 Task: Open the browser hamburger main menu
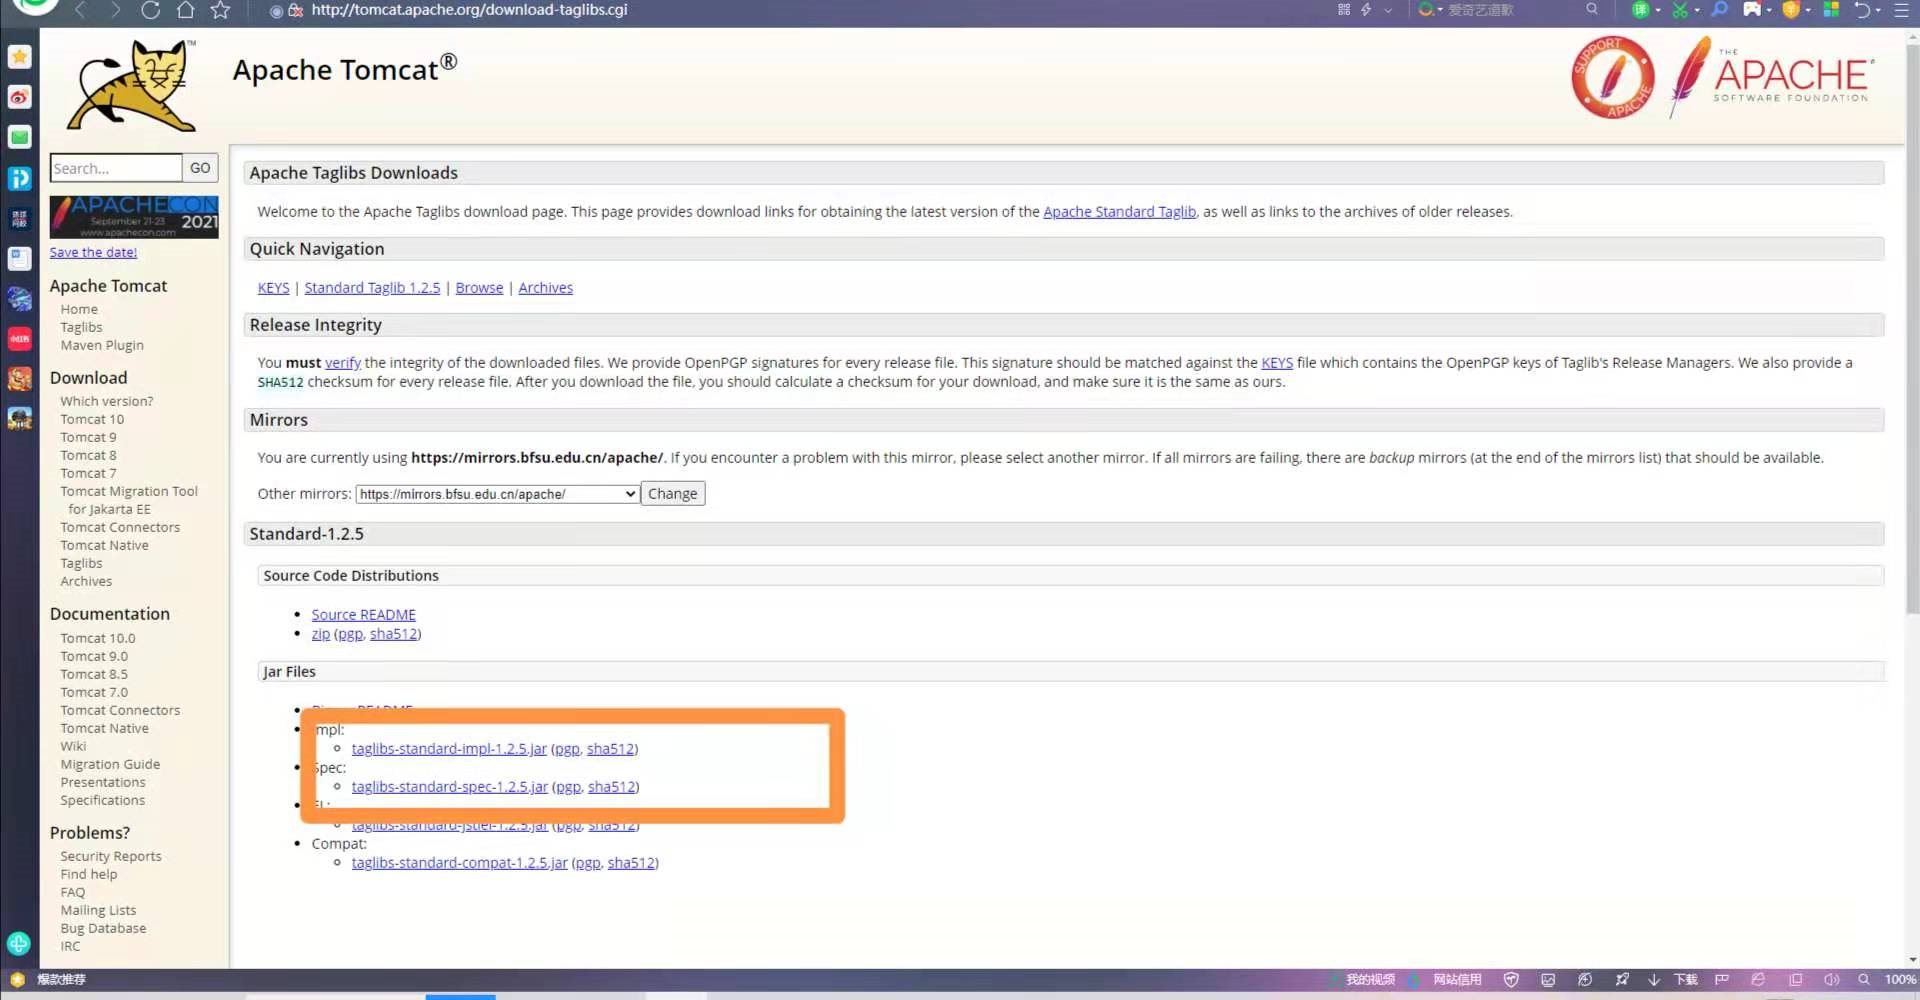click(x=1900, y=10)
